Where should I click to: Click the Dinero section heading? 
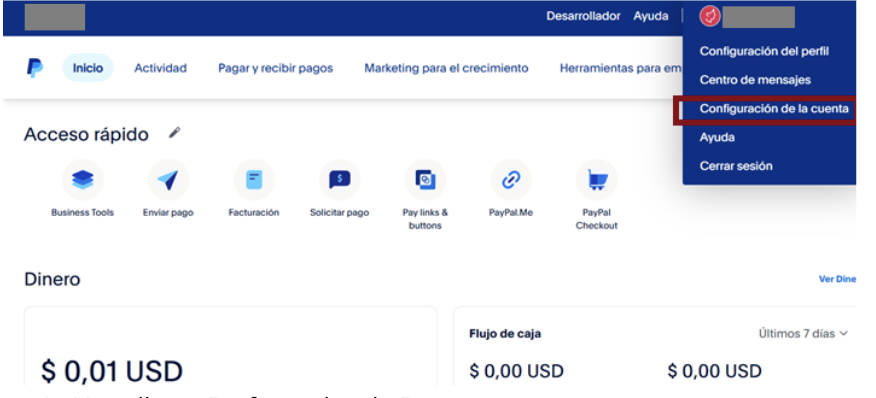click(52, 279)
